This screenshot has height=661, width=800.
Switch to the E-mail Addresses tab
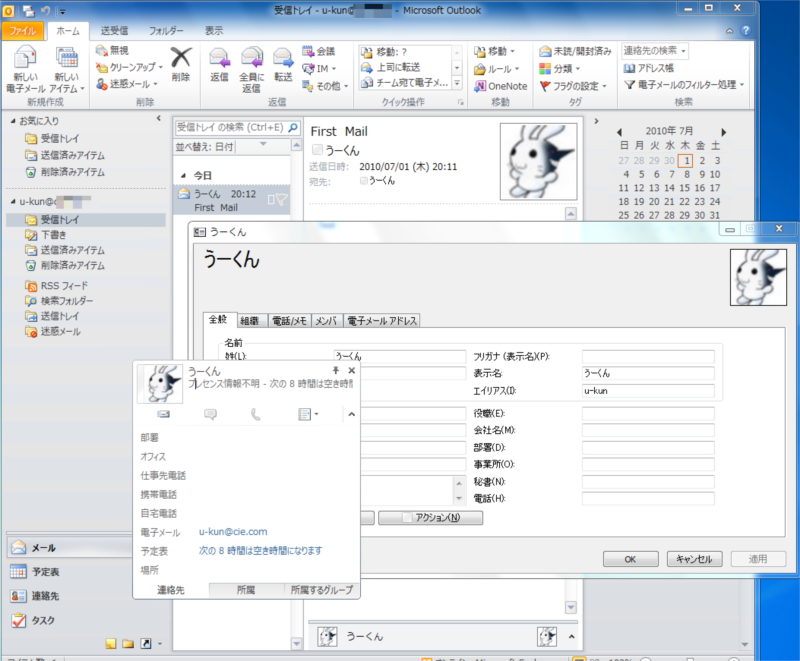382,321
